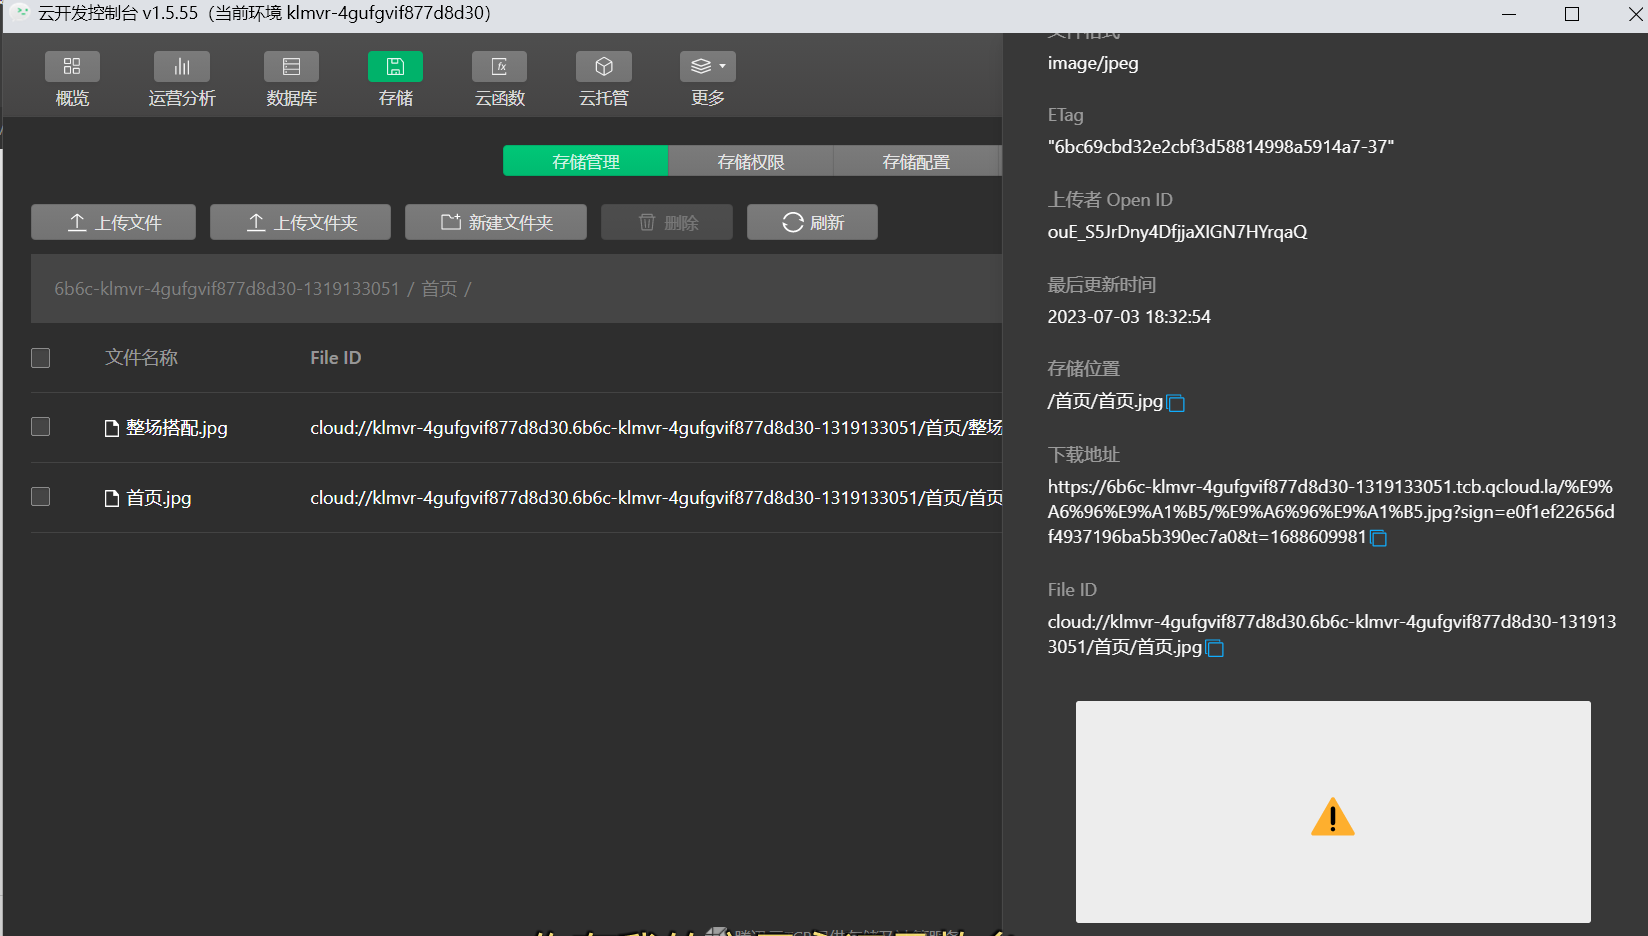Click the File ID column header
The height and width of the screenshot is (936, 1648).
[336, 358]
